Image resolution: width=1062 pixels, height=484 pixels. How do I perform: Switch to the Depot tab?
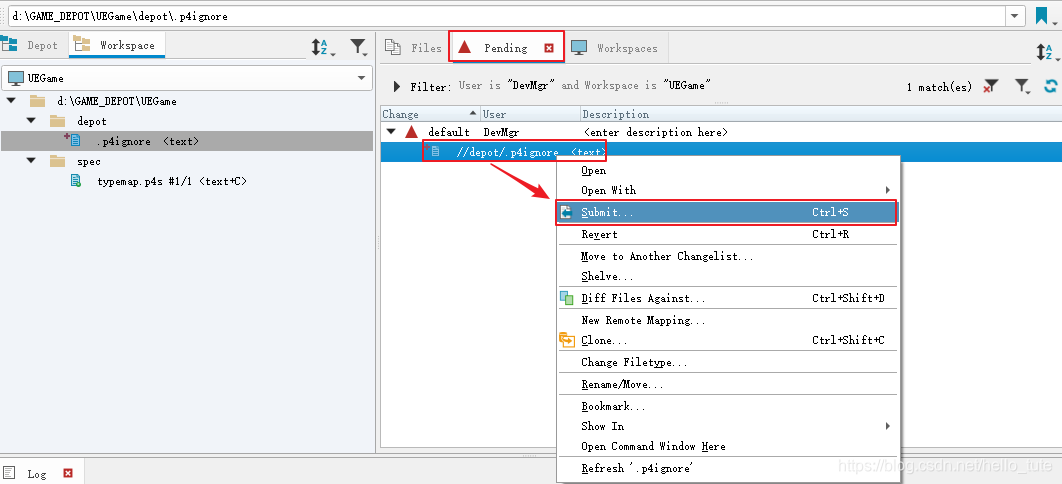click(x=30, y=45)
